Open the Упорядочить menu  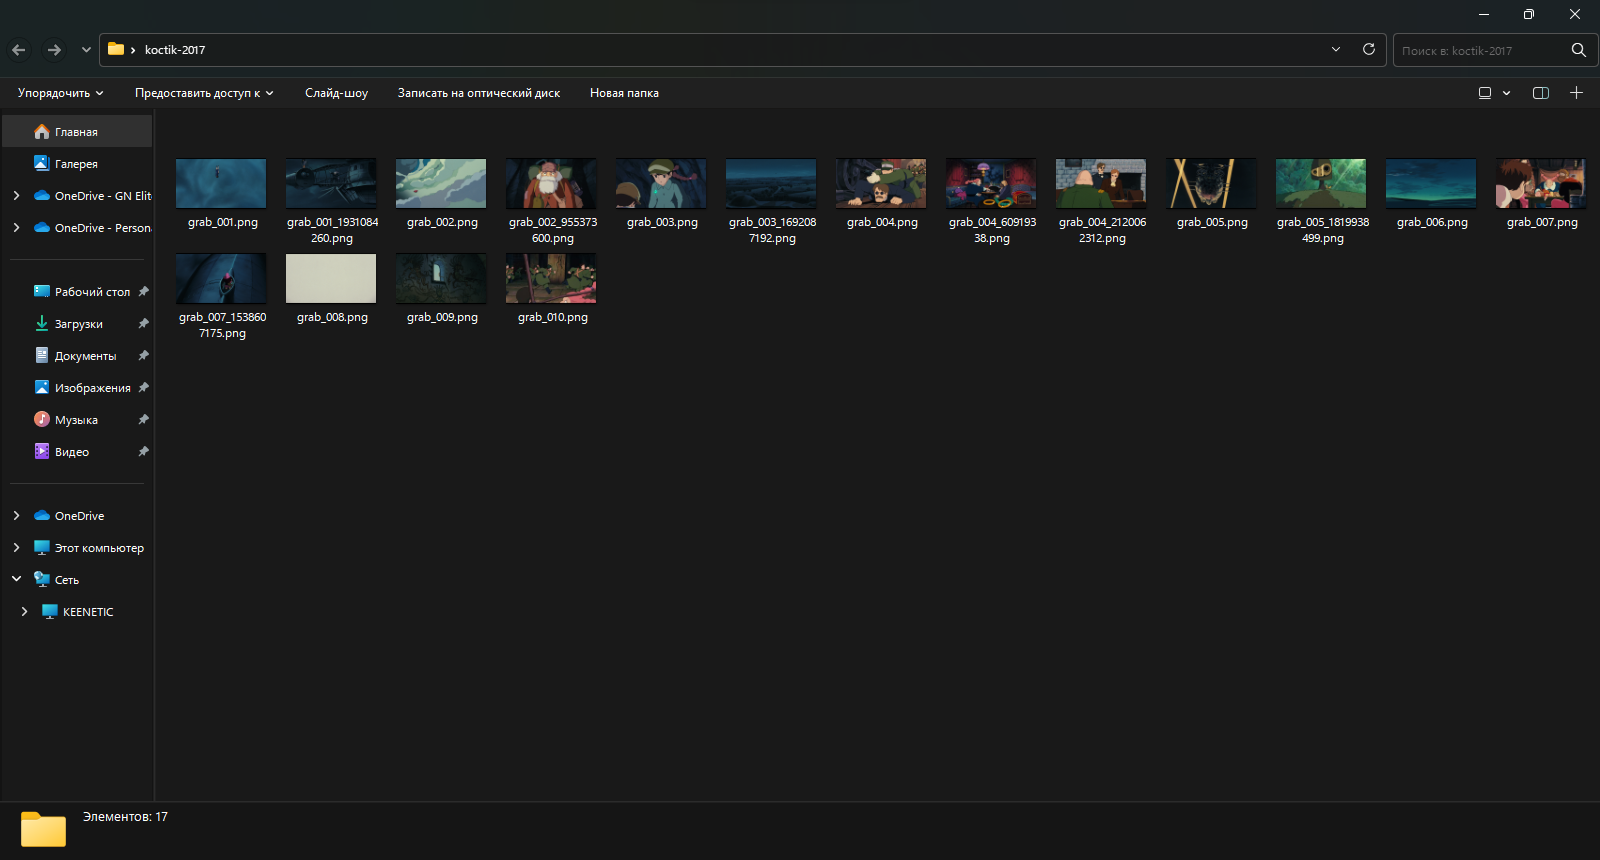pyautogui.click(x=60, y=93)
